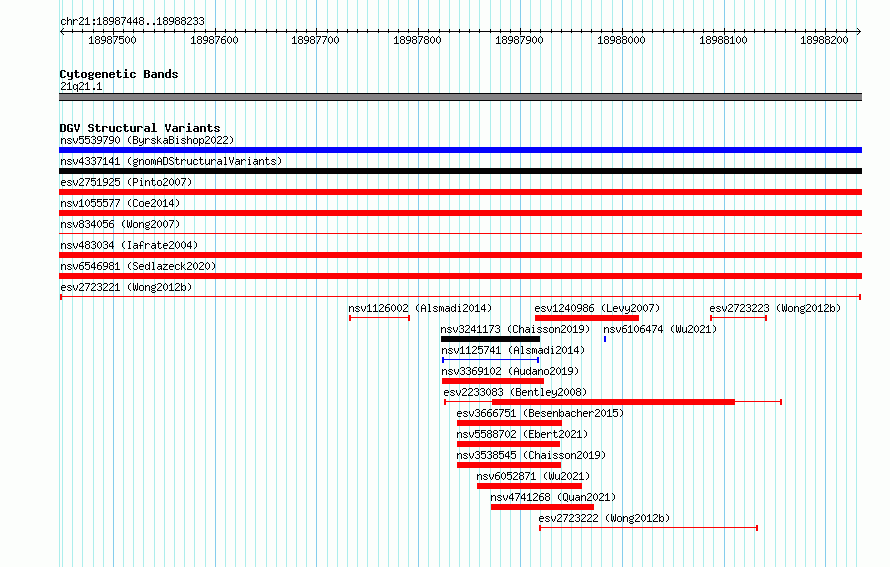Click the esv3666751 (Besenbacher2015) label

pyautogui.click(x=540, y=413)
